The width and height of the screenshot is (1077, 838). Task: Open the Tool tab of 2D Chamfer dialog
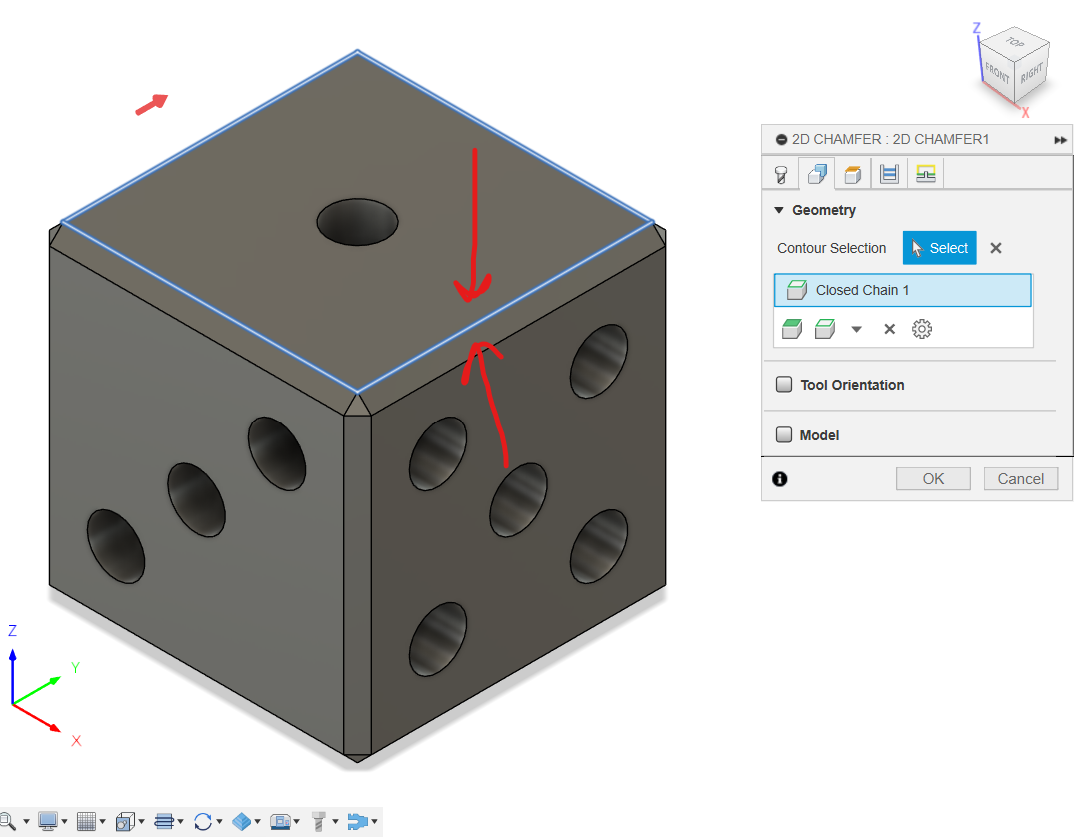pyautogui.click(x=781, y=173)
